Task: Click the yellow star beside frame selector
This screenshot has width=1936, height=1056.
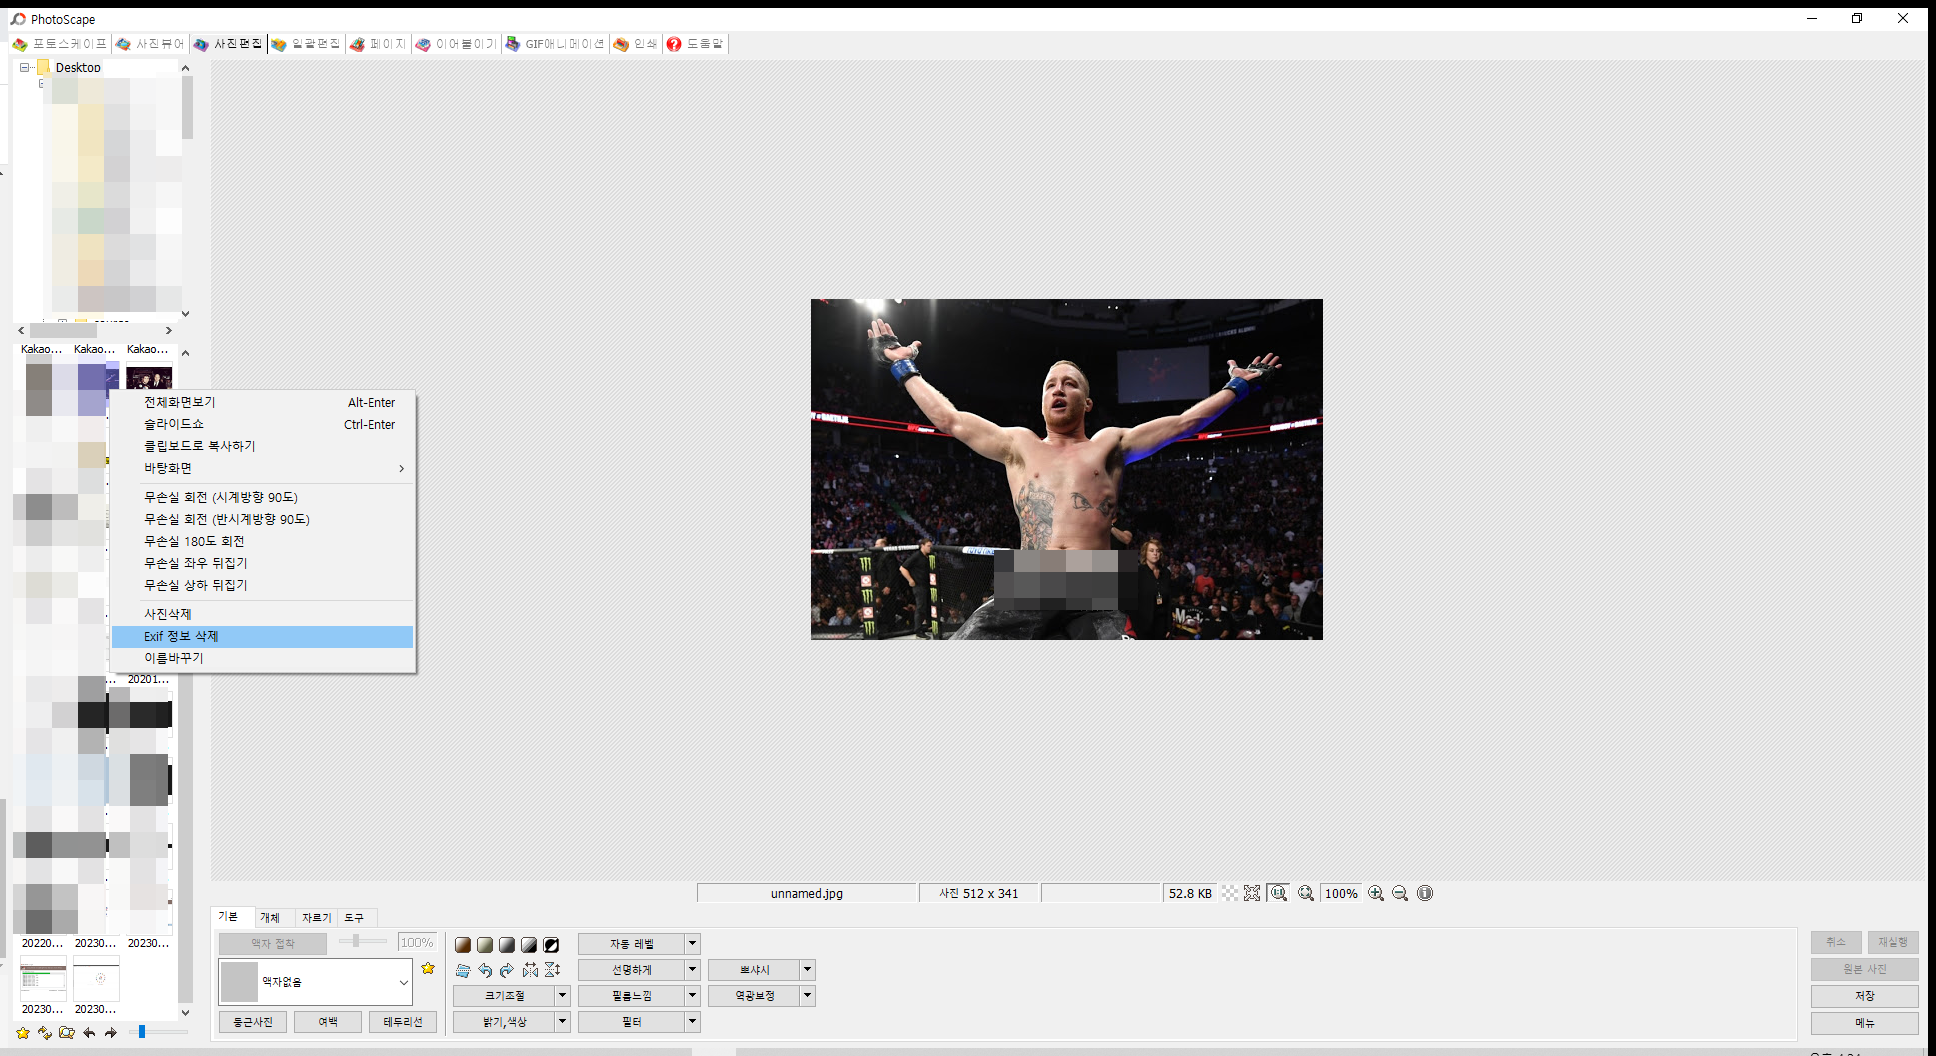Action: pyautogui.click(x=428, y=968)
